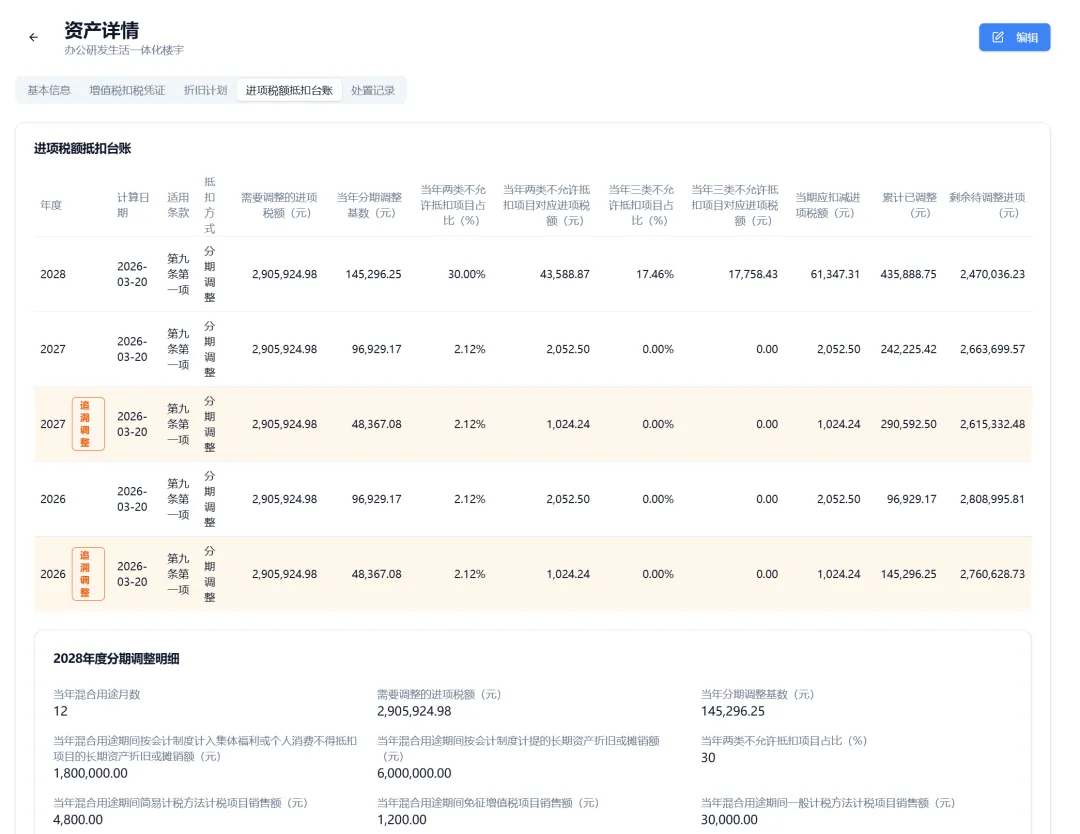This screenshot has height=834, width=1080.
Task: Click the 17,758.43 cell
Action: pyautogui.click(x=753, y=274)
